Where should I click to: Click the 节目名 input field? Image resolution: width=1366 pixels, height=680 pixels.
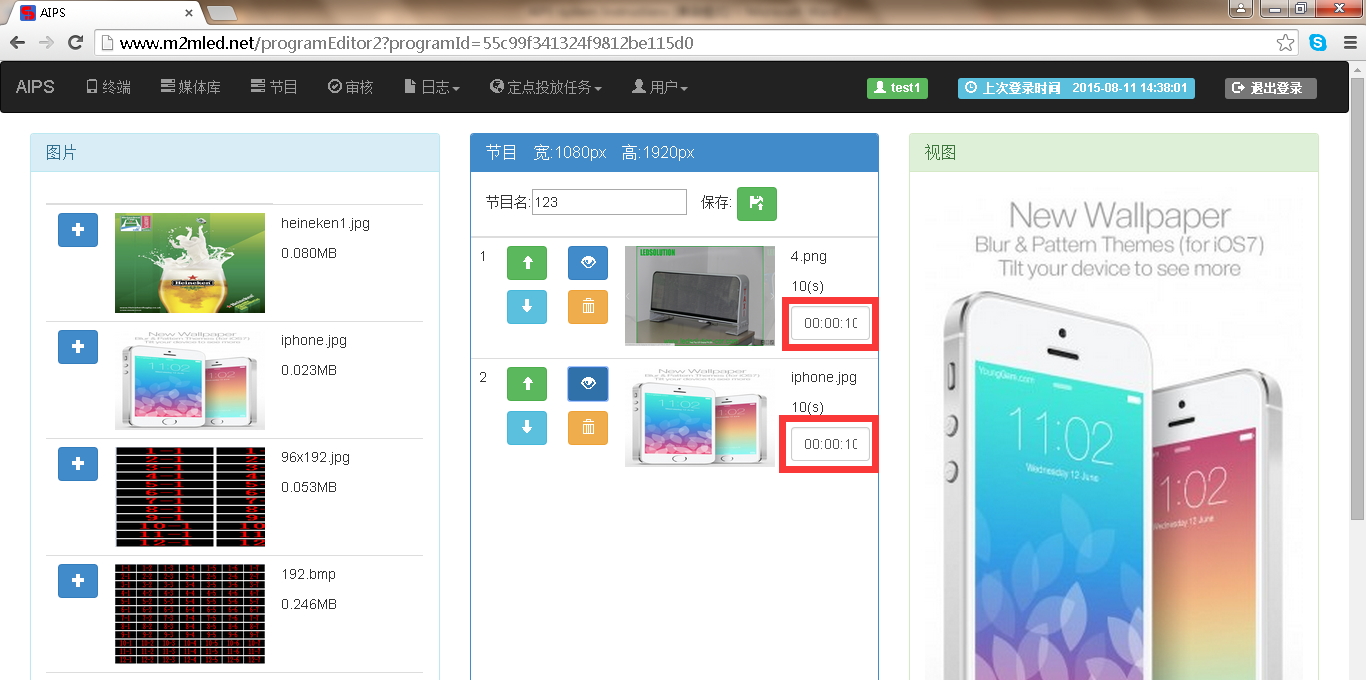[609, 202]
